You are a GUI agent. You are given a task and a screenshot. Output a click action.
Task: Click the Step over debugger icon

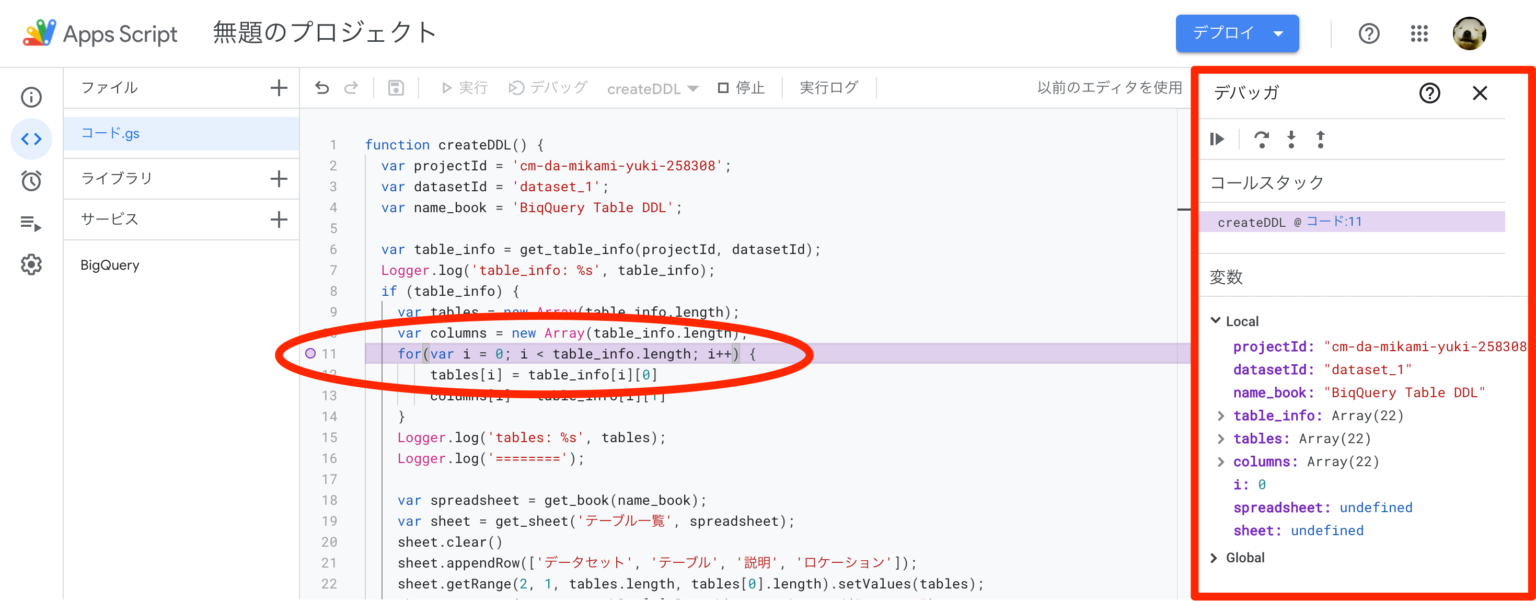(1261, 139)
